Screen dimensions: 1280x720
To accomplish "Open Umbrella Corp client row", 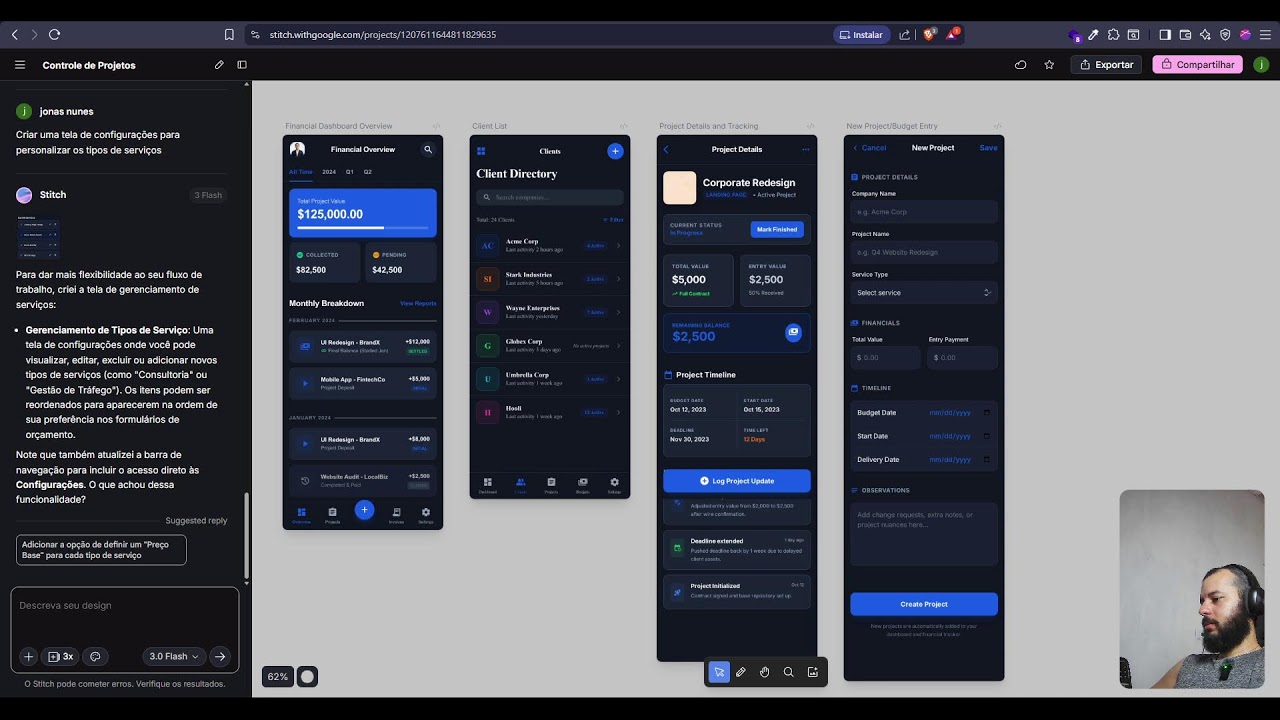I will [x=550, y=379].
